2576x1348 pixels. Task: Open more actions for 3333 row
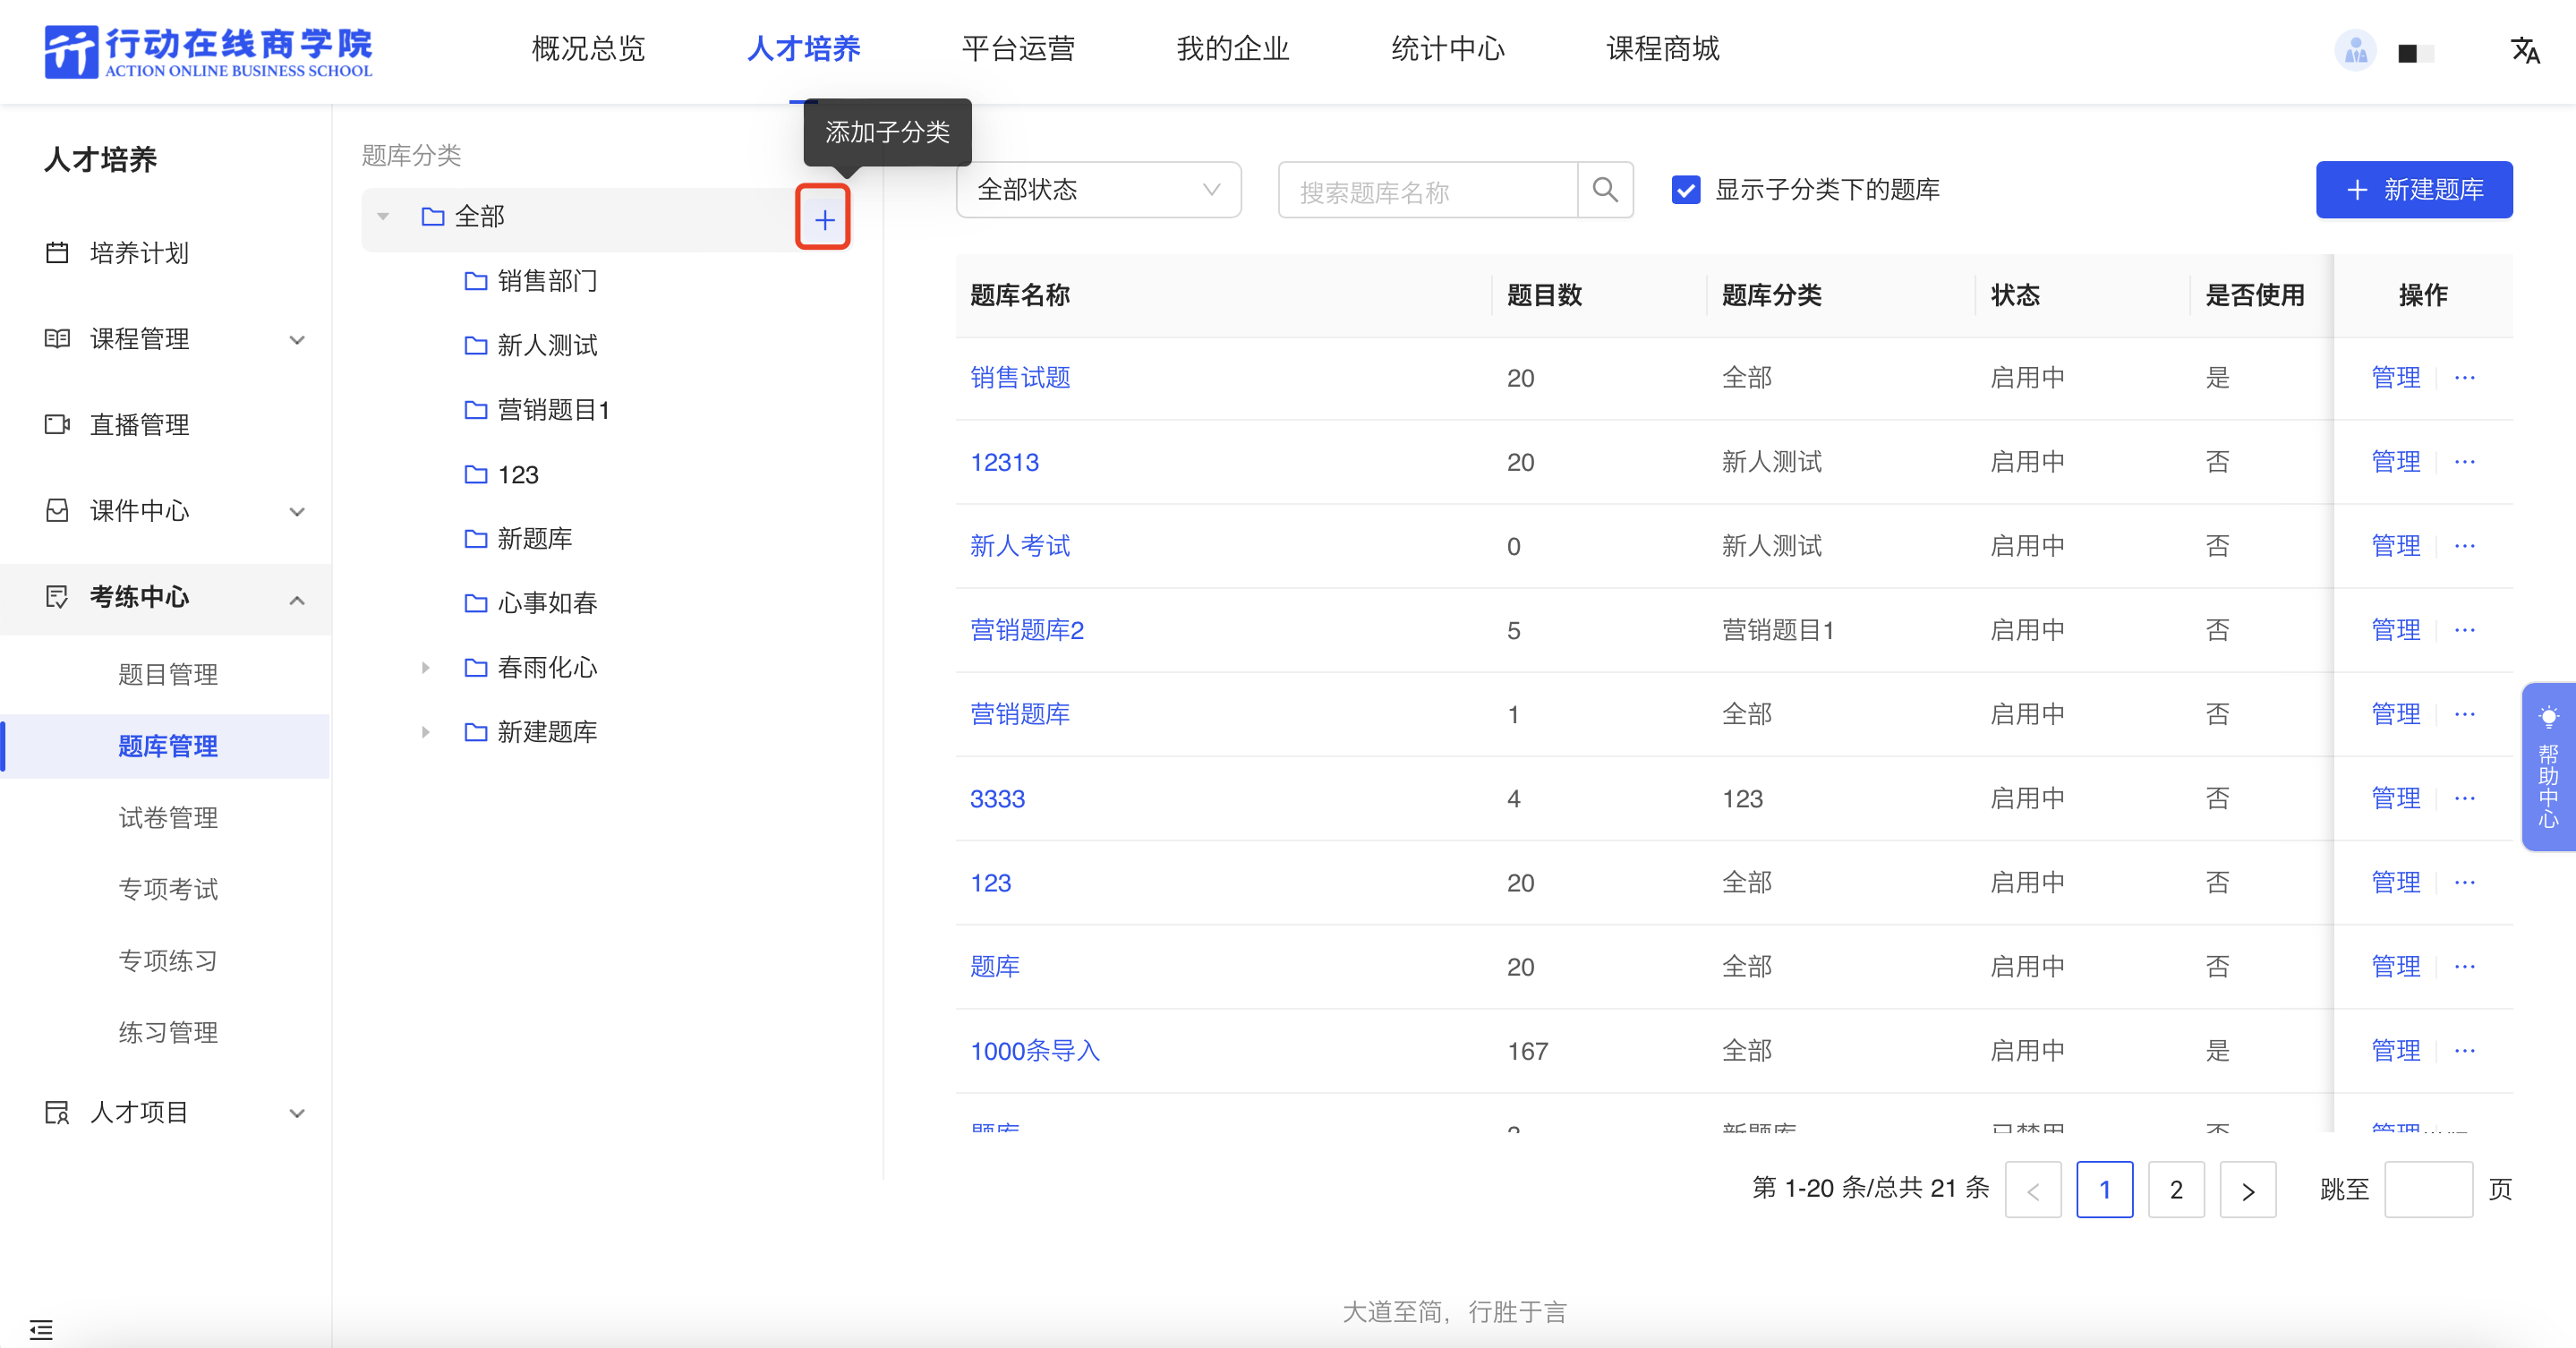(2465, 798)
